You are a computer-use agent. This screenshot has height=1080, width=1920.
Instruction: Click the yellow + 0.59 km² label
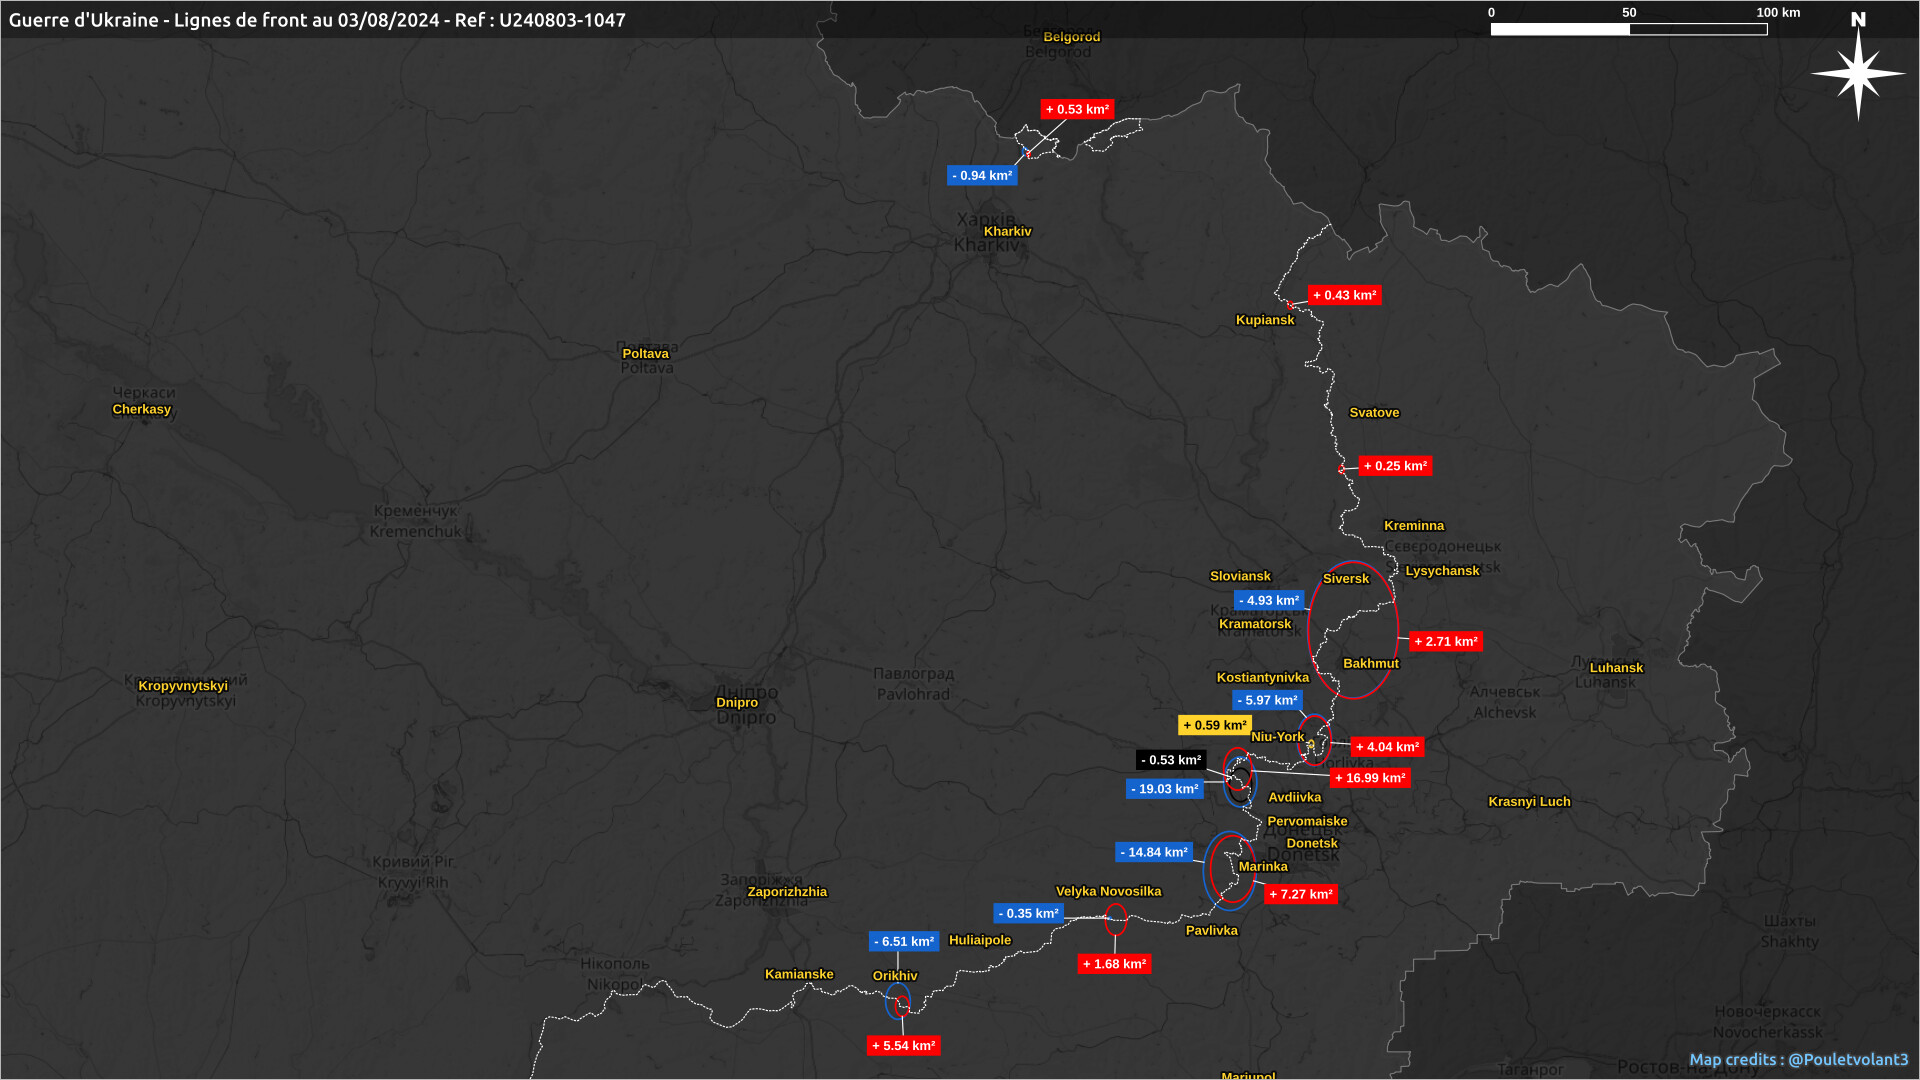[x=1214, y=725]
